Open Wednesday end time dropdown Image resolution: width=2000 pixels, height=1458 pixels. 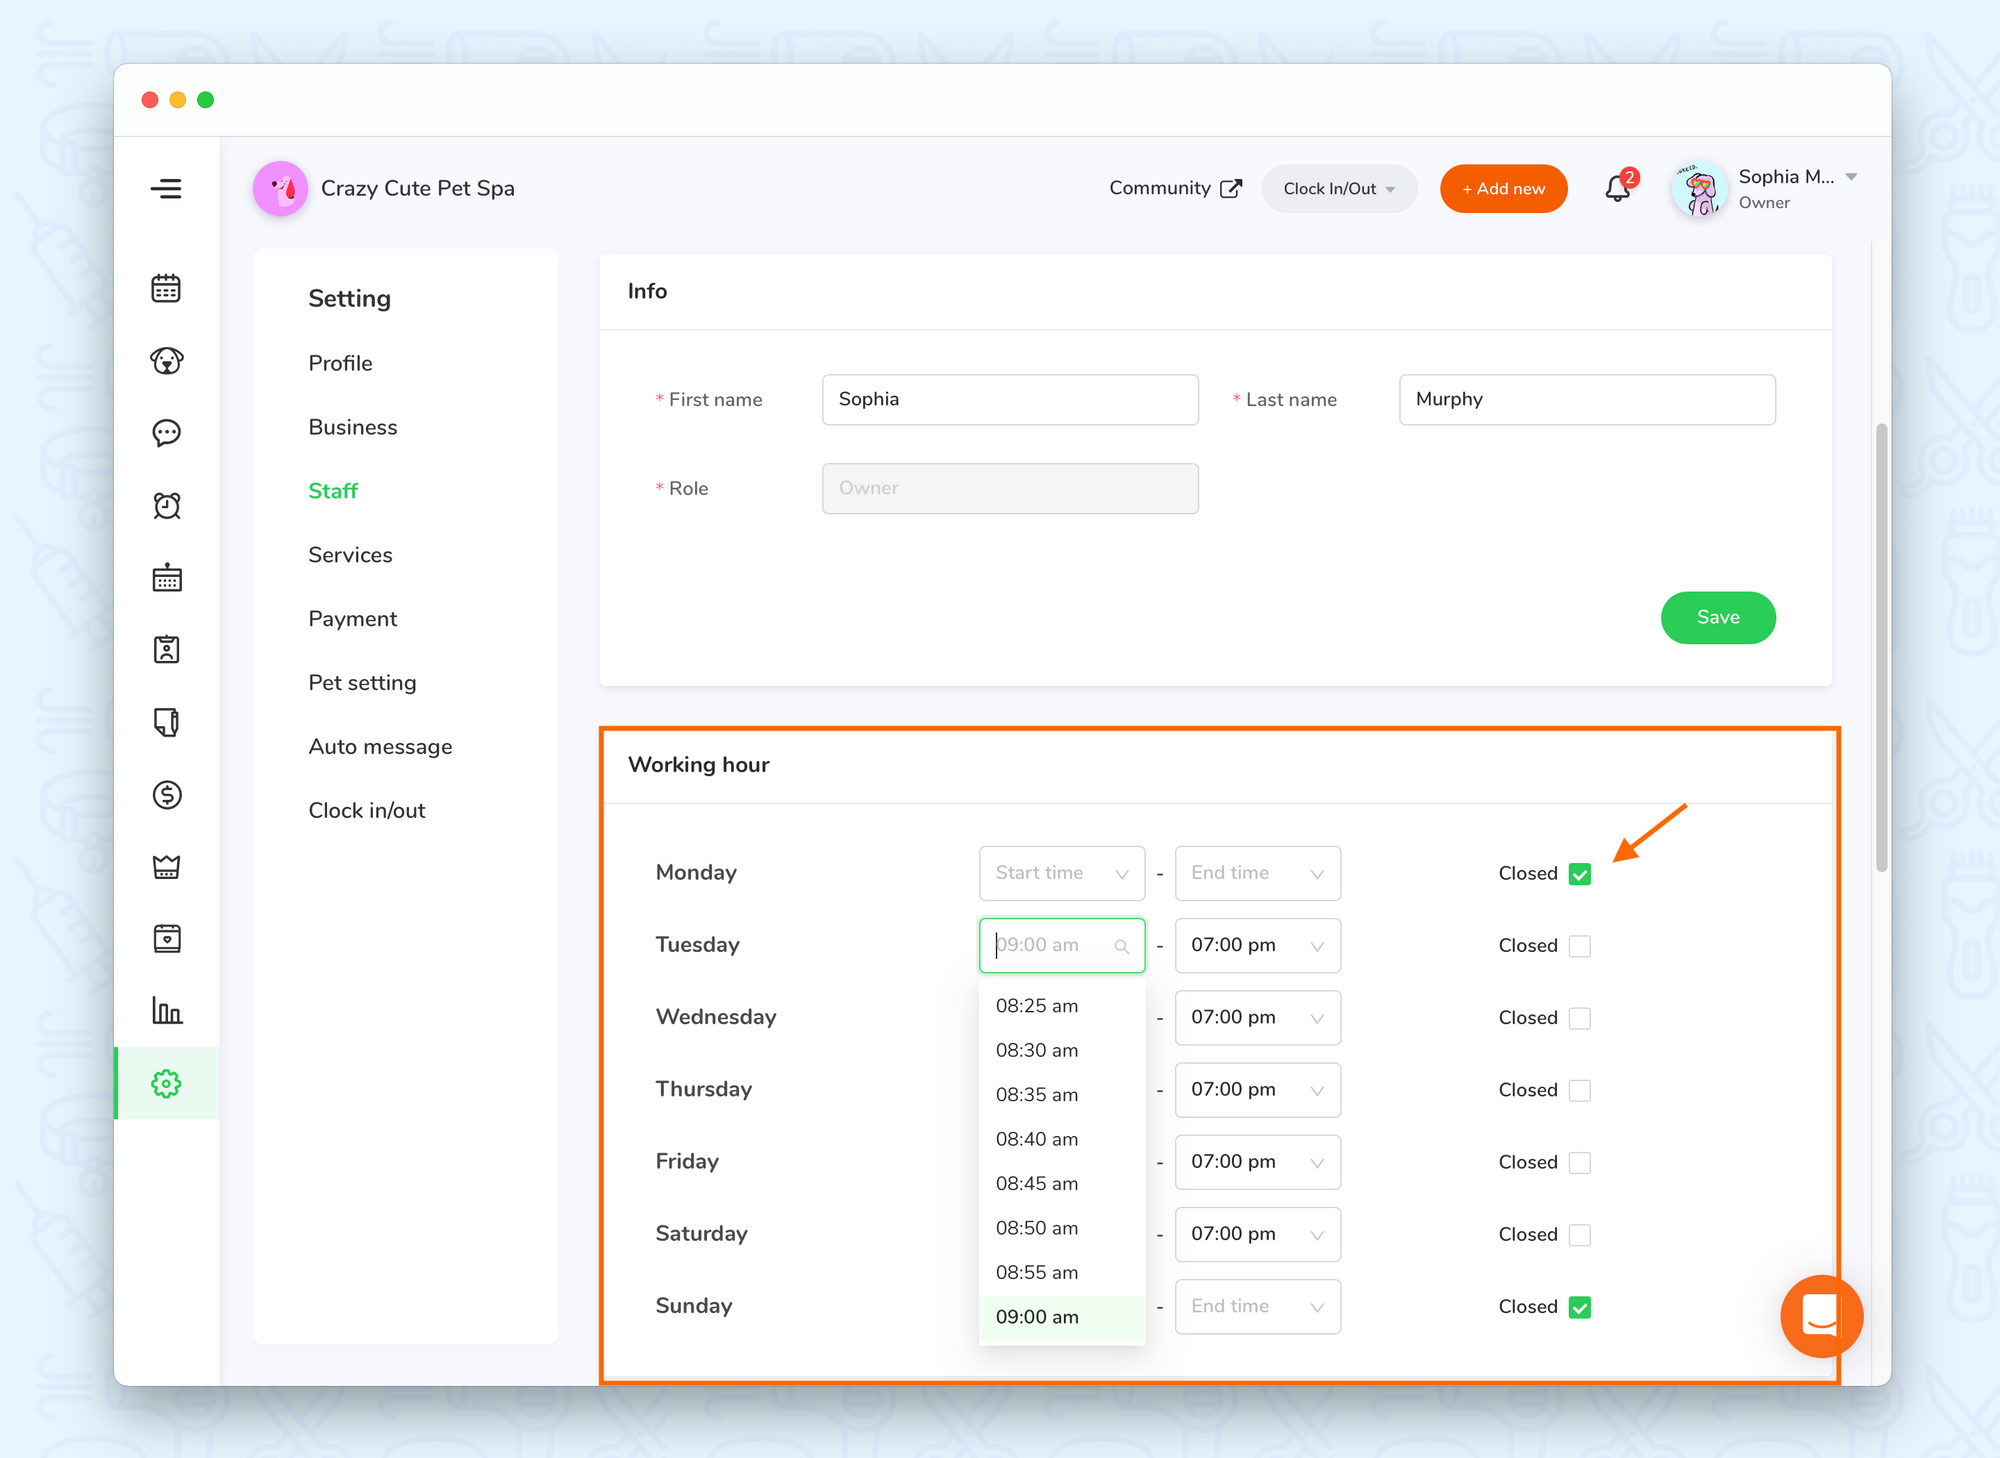1258,1017
